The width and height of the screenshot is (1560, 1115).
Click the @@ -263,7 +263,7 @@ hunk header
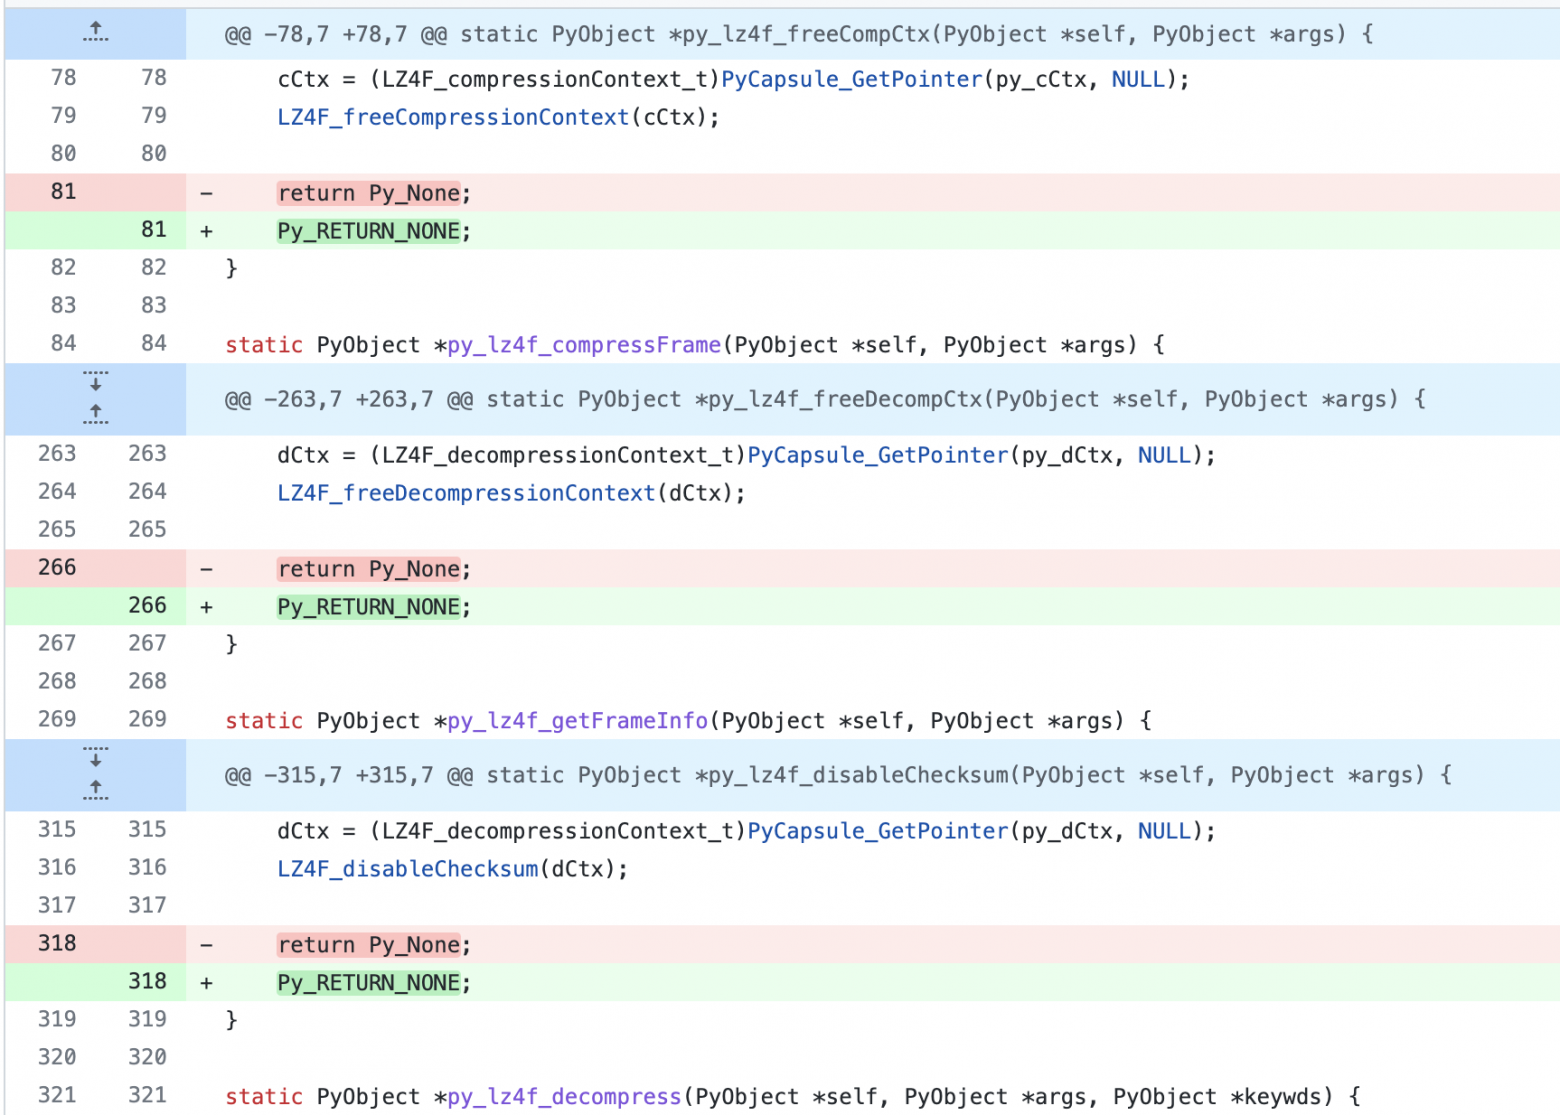[x=825, y=400]
